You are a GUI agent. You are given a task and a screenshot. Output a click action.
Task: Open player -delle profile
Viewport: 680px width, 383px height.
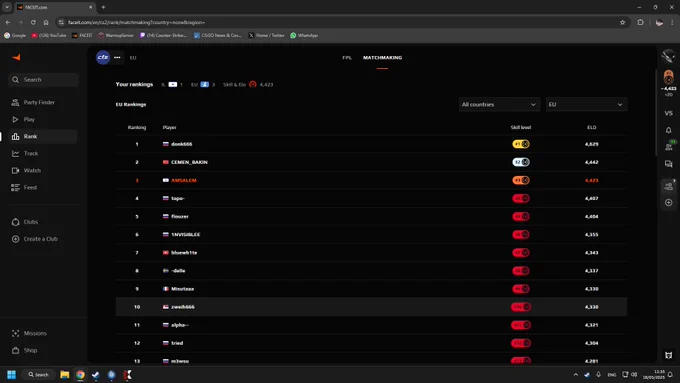[178, 271]
